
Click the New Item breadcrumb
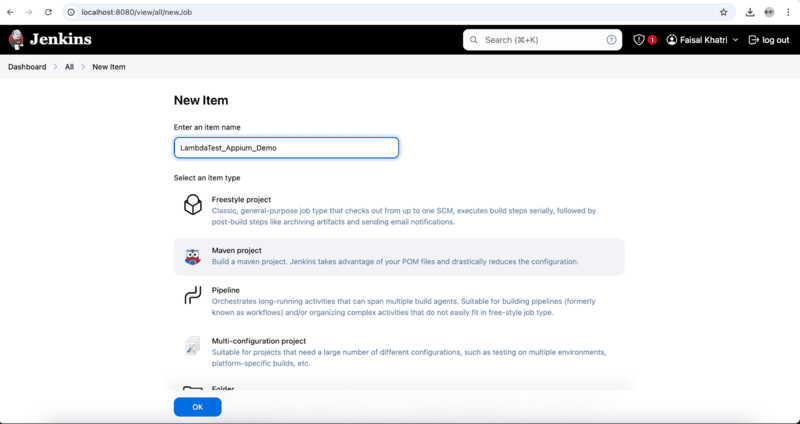pos(109,67)
